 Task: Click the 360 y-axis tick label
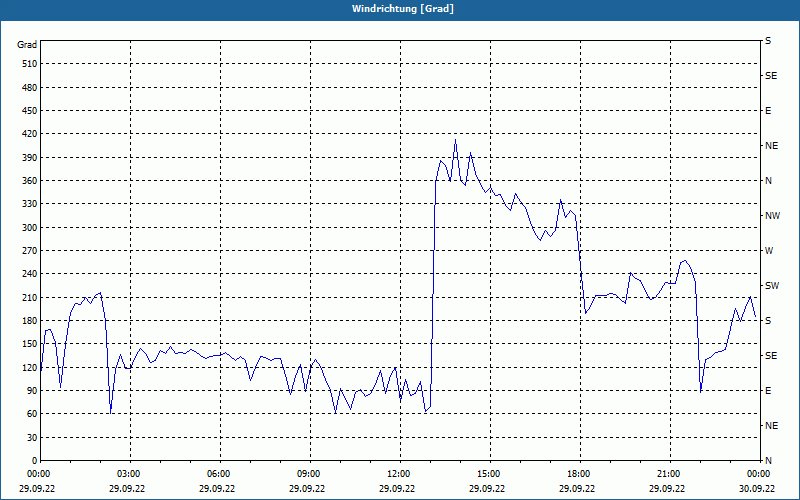[30, 181]
